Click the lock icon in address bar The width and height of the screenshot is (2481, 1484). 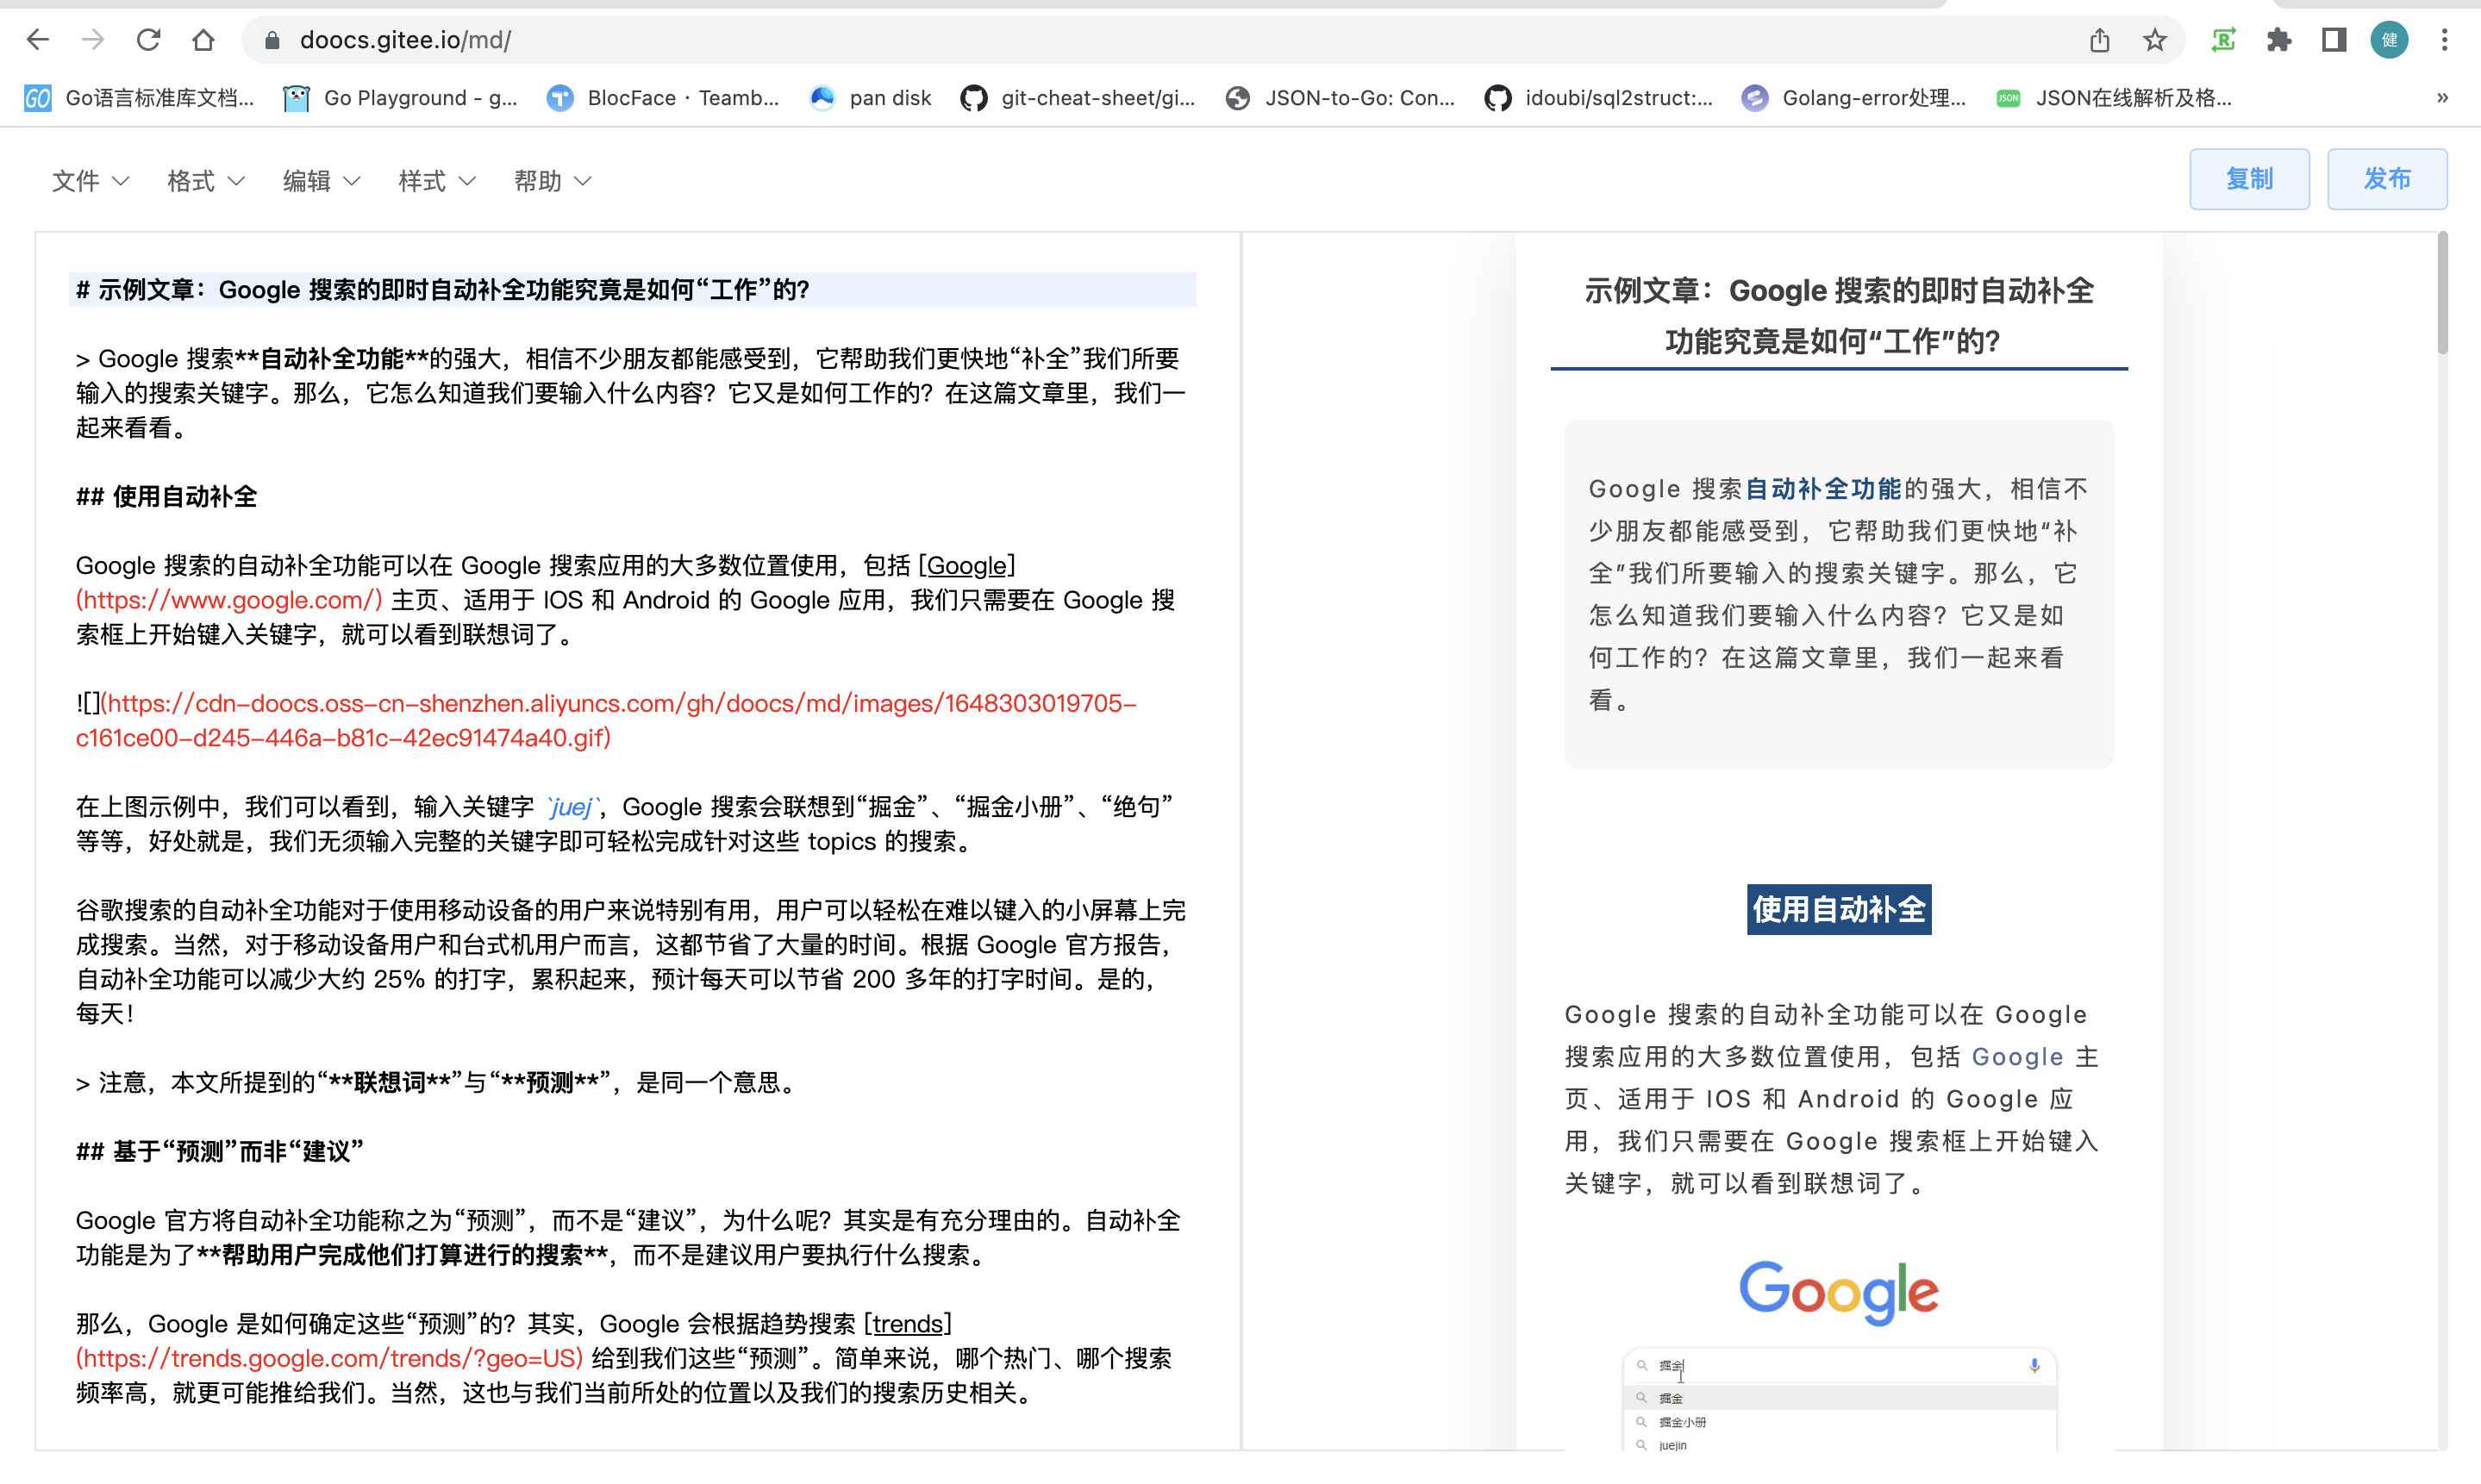click(x=272, y=40)
